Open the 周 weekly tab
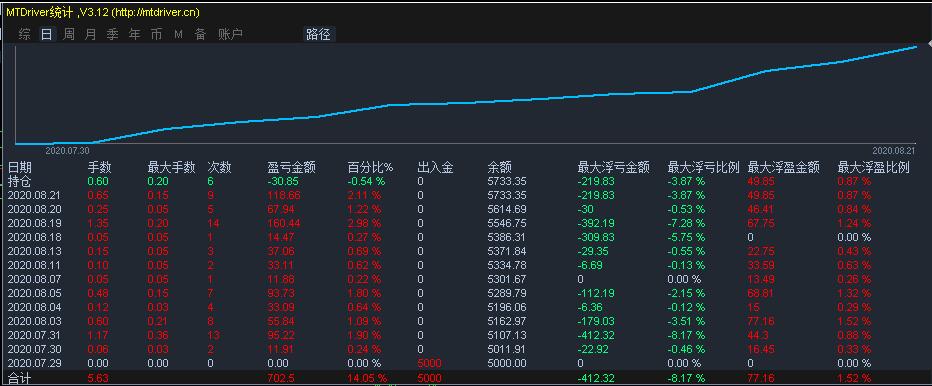932x386 pixels. point(69,34)
